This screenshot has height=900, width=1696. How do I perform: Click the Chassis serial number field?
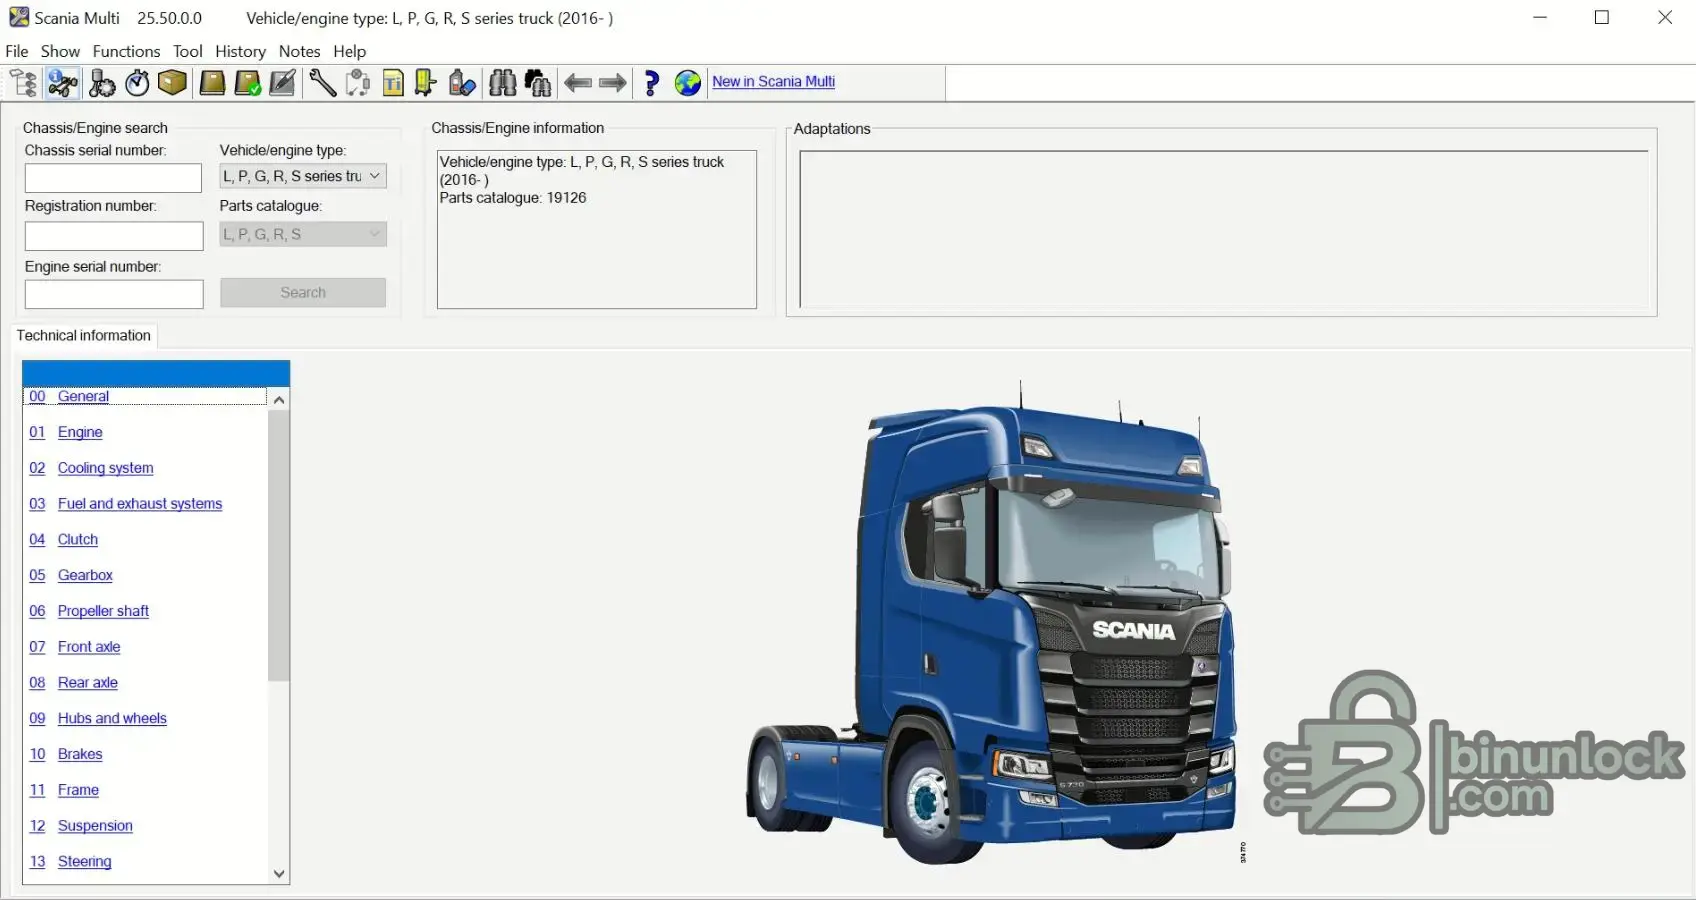(113, 178)
